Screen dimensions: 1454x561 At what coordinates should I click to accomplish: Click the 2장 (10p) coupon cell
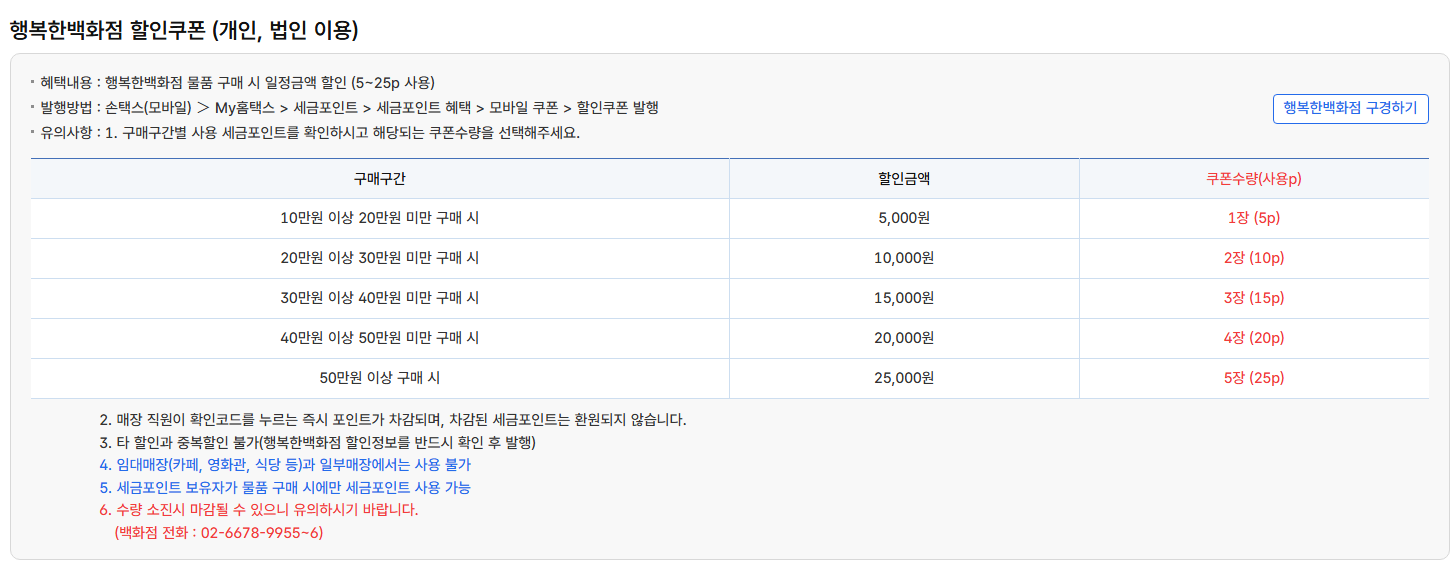[x=1253, y=258]
